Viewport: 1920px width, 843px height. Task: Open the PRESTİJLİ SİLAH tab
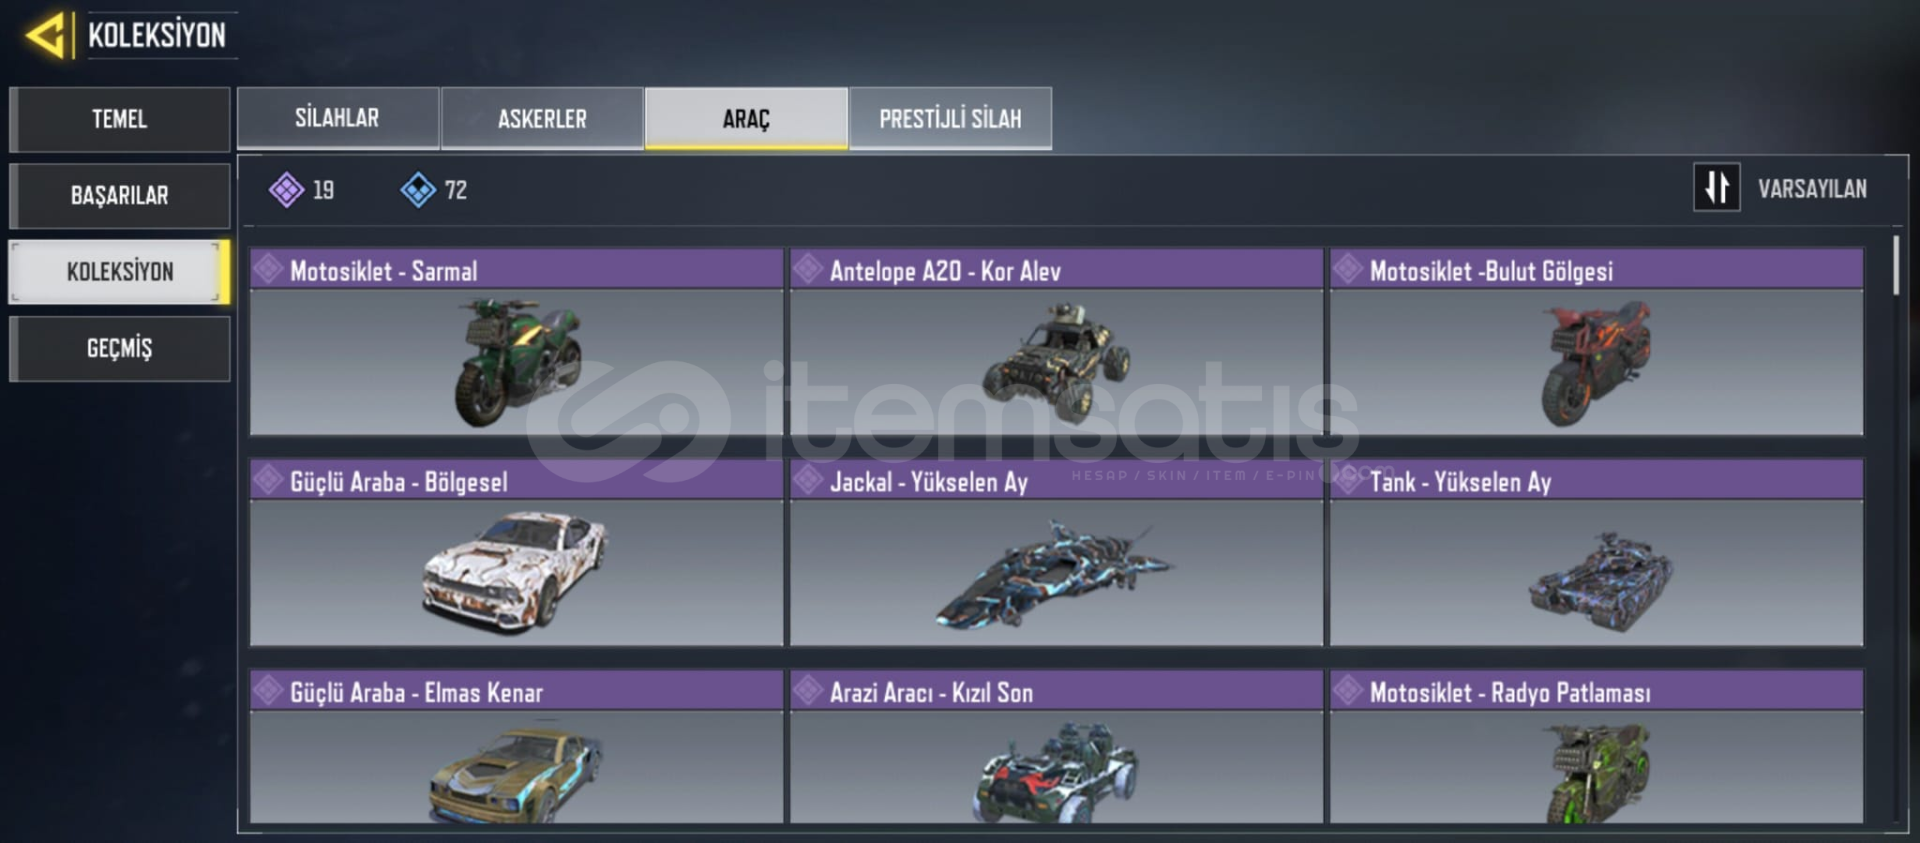tap(950, 118)
